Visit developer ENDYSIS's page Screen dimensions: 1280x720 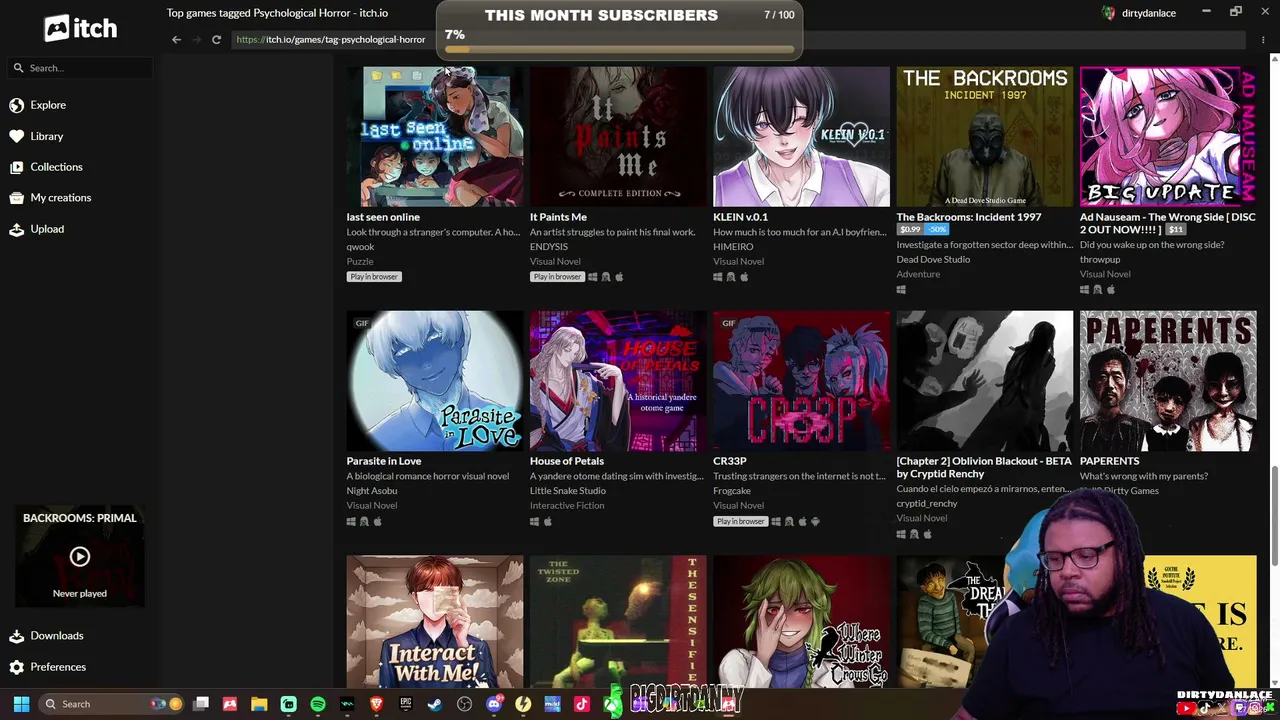click(x=549, y=247)
